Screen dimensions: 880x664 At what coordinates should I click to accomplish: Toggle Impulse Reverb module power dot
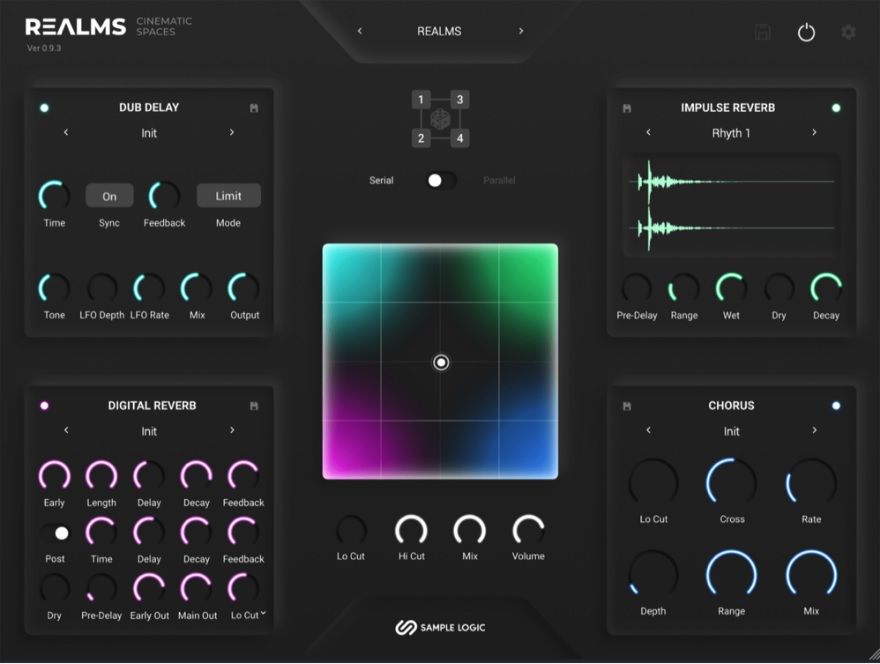pos(836,108)
